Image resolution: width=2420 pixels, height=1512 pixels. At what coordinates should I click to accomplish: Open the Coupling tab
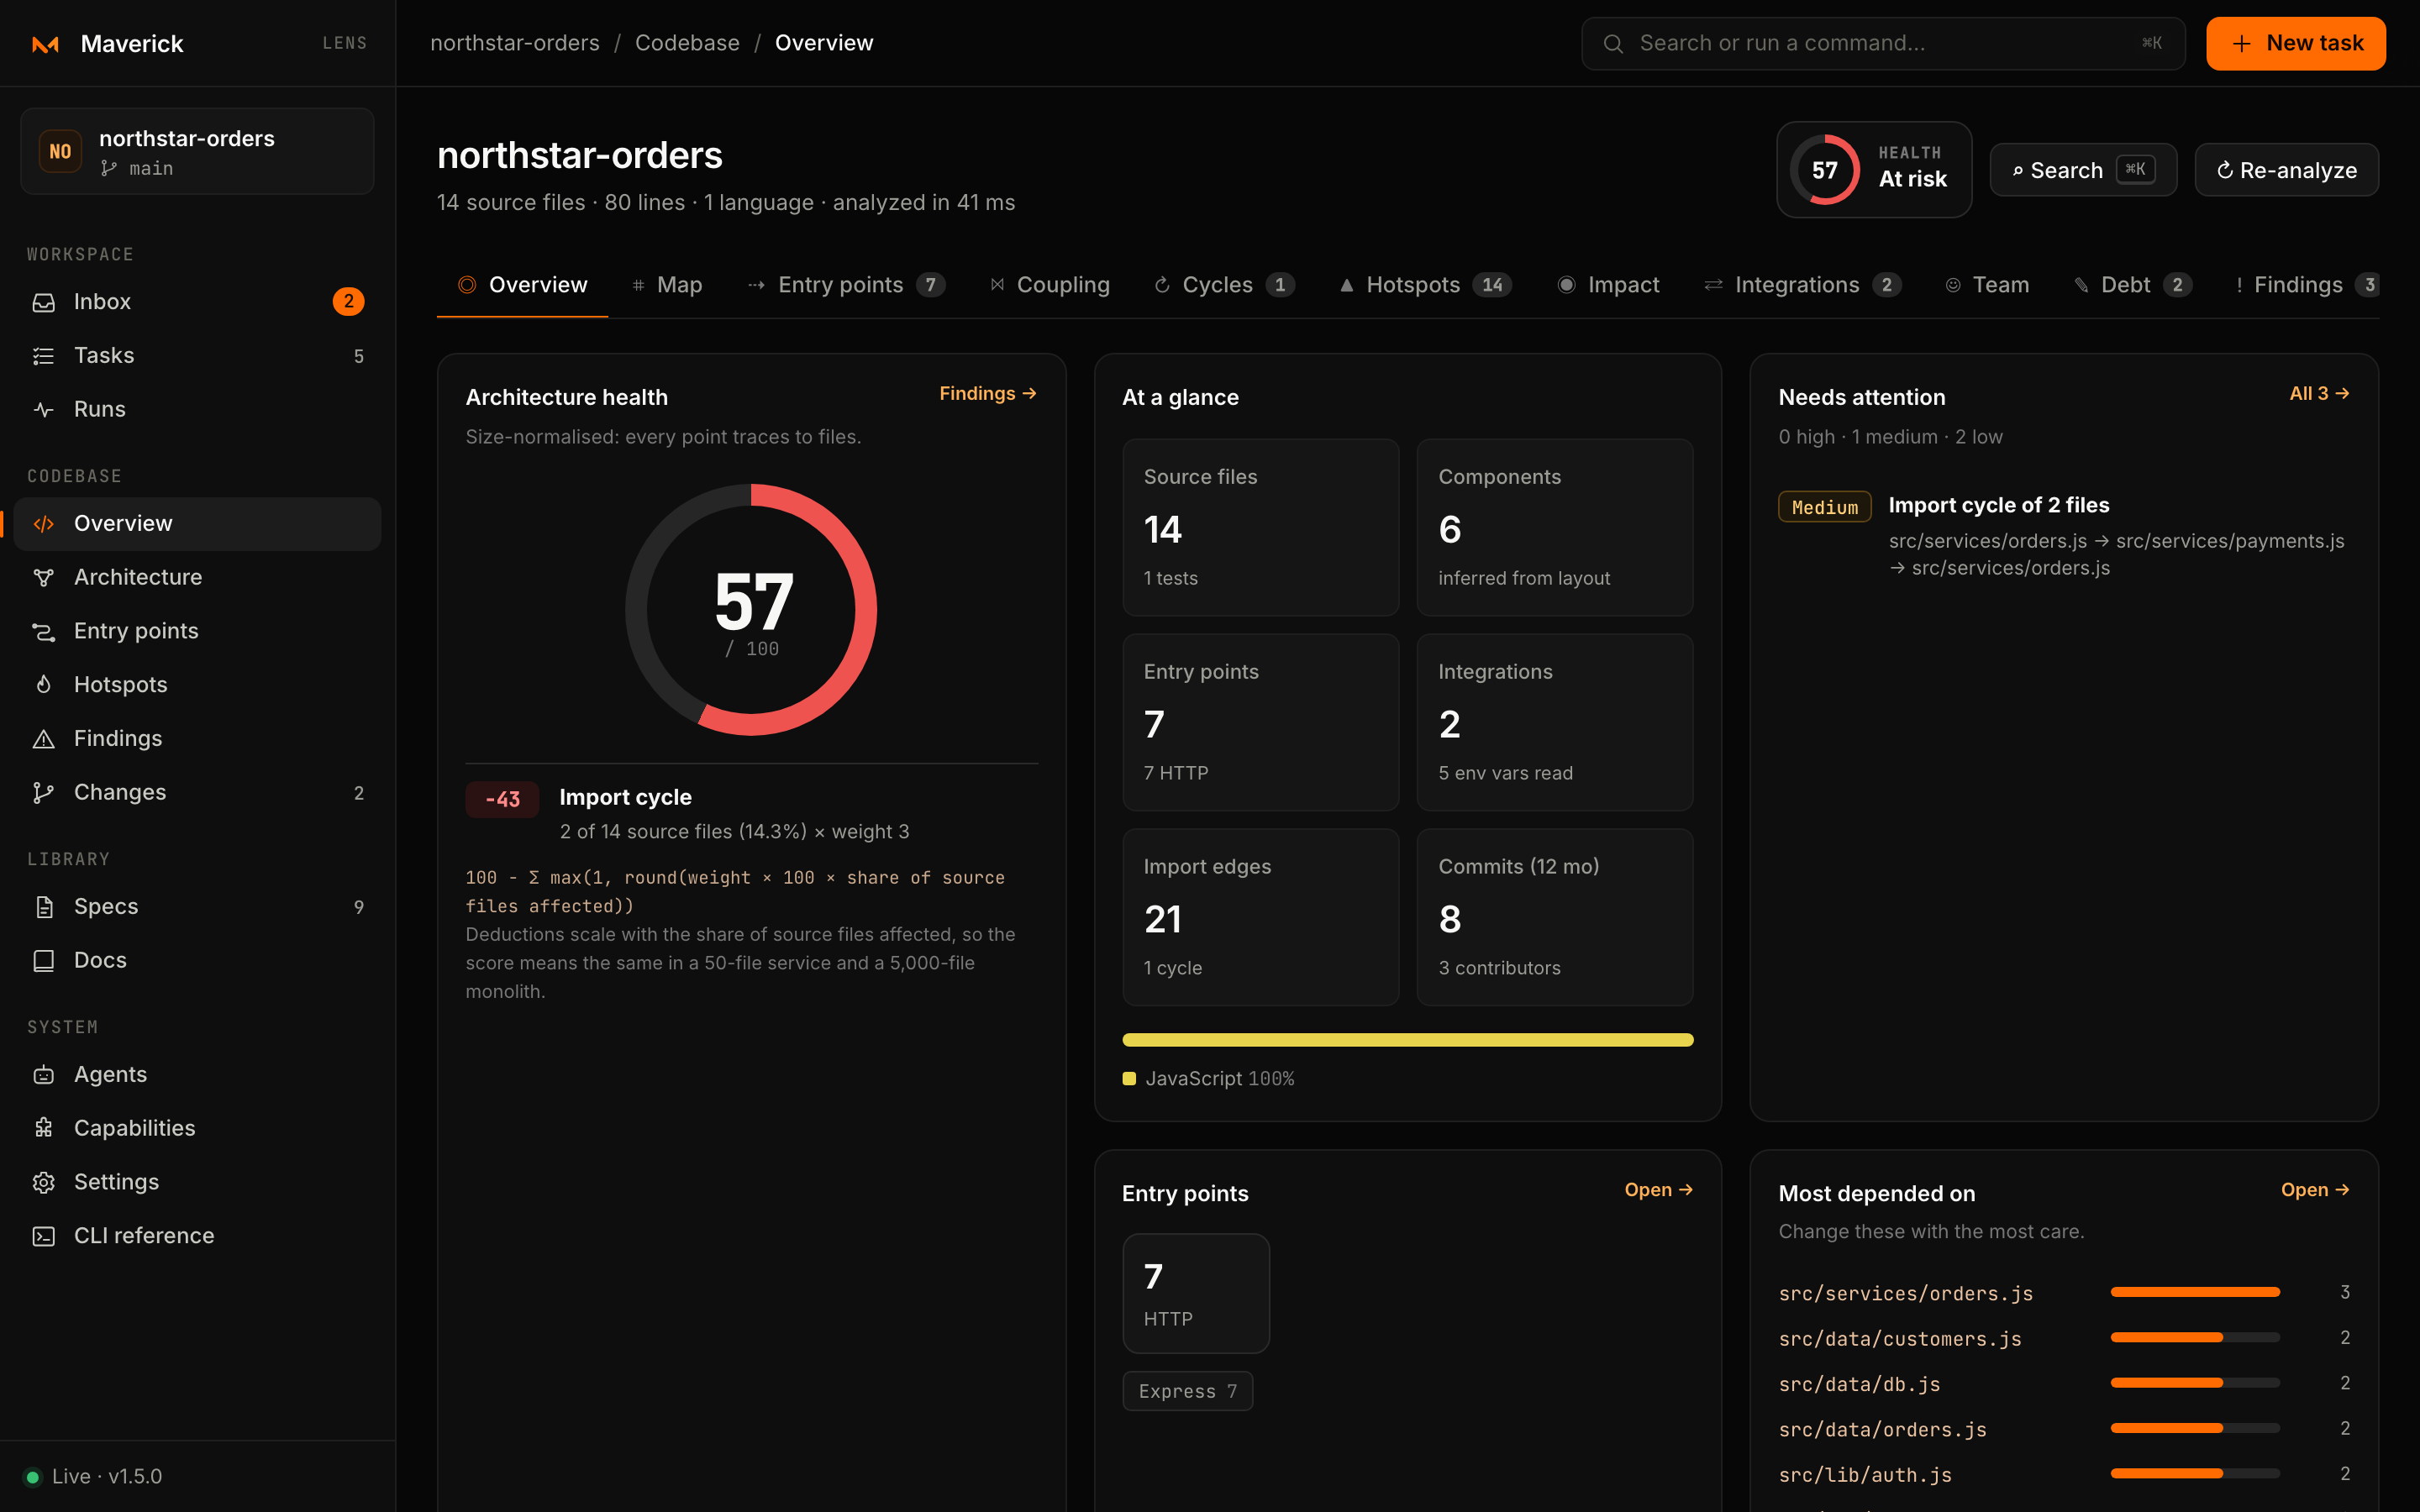pyautogui.click(x=1050, y=285)
